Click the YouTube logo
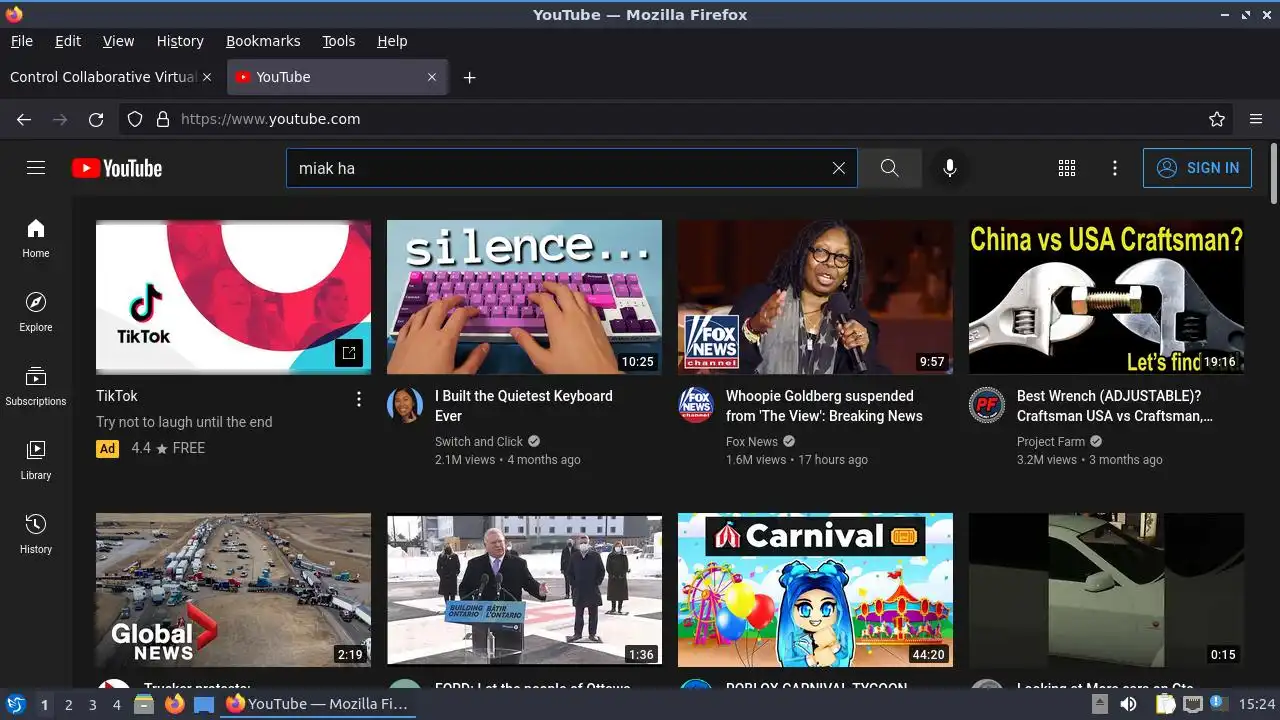 117,168
